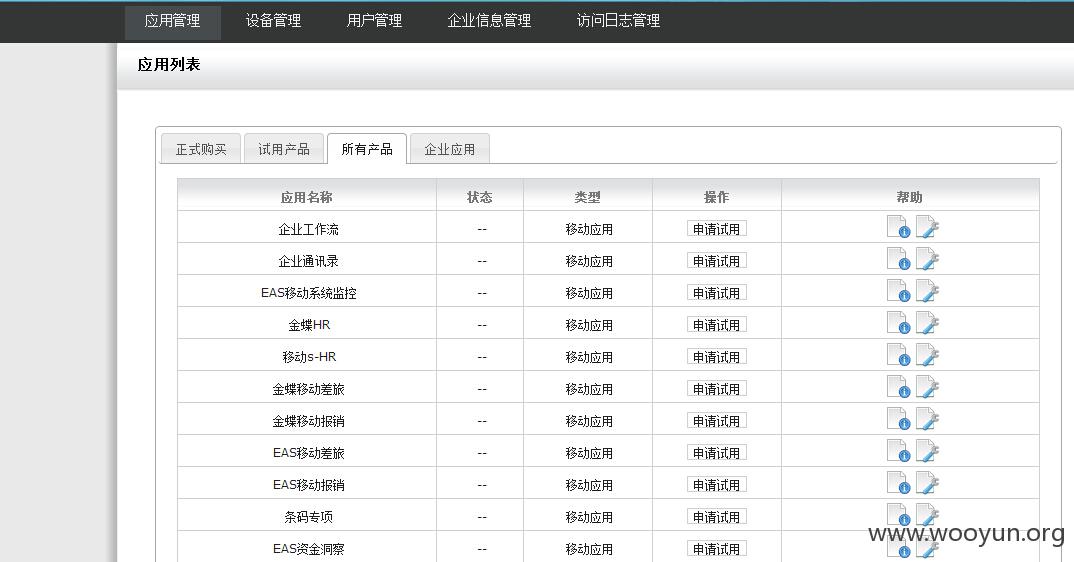Click 申请试用 in 移动s-HR row
This screenshot has height=562, width=1074.
716,357
